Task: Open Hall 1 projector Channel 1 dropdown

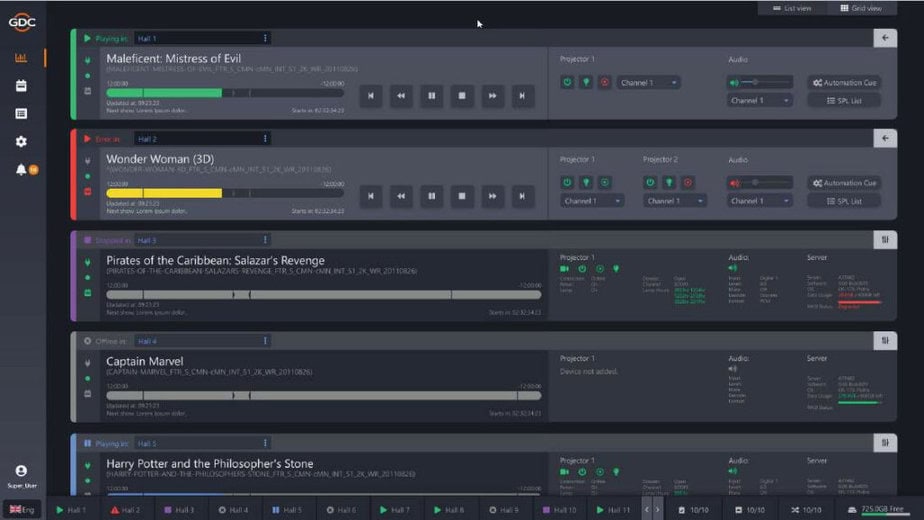Action: click(648, 83)
